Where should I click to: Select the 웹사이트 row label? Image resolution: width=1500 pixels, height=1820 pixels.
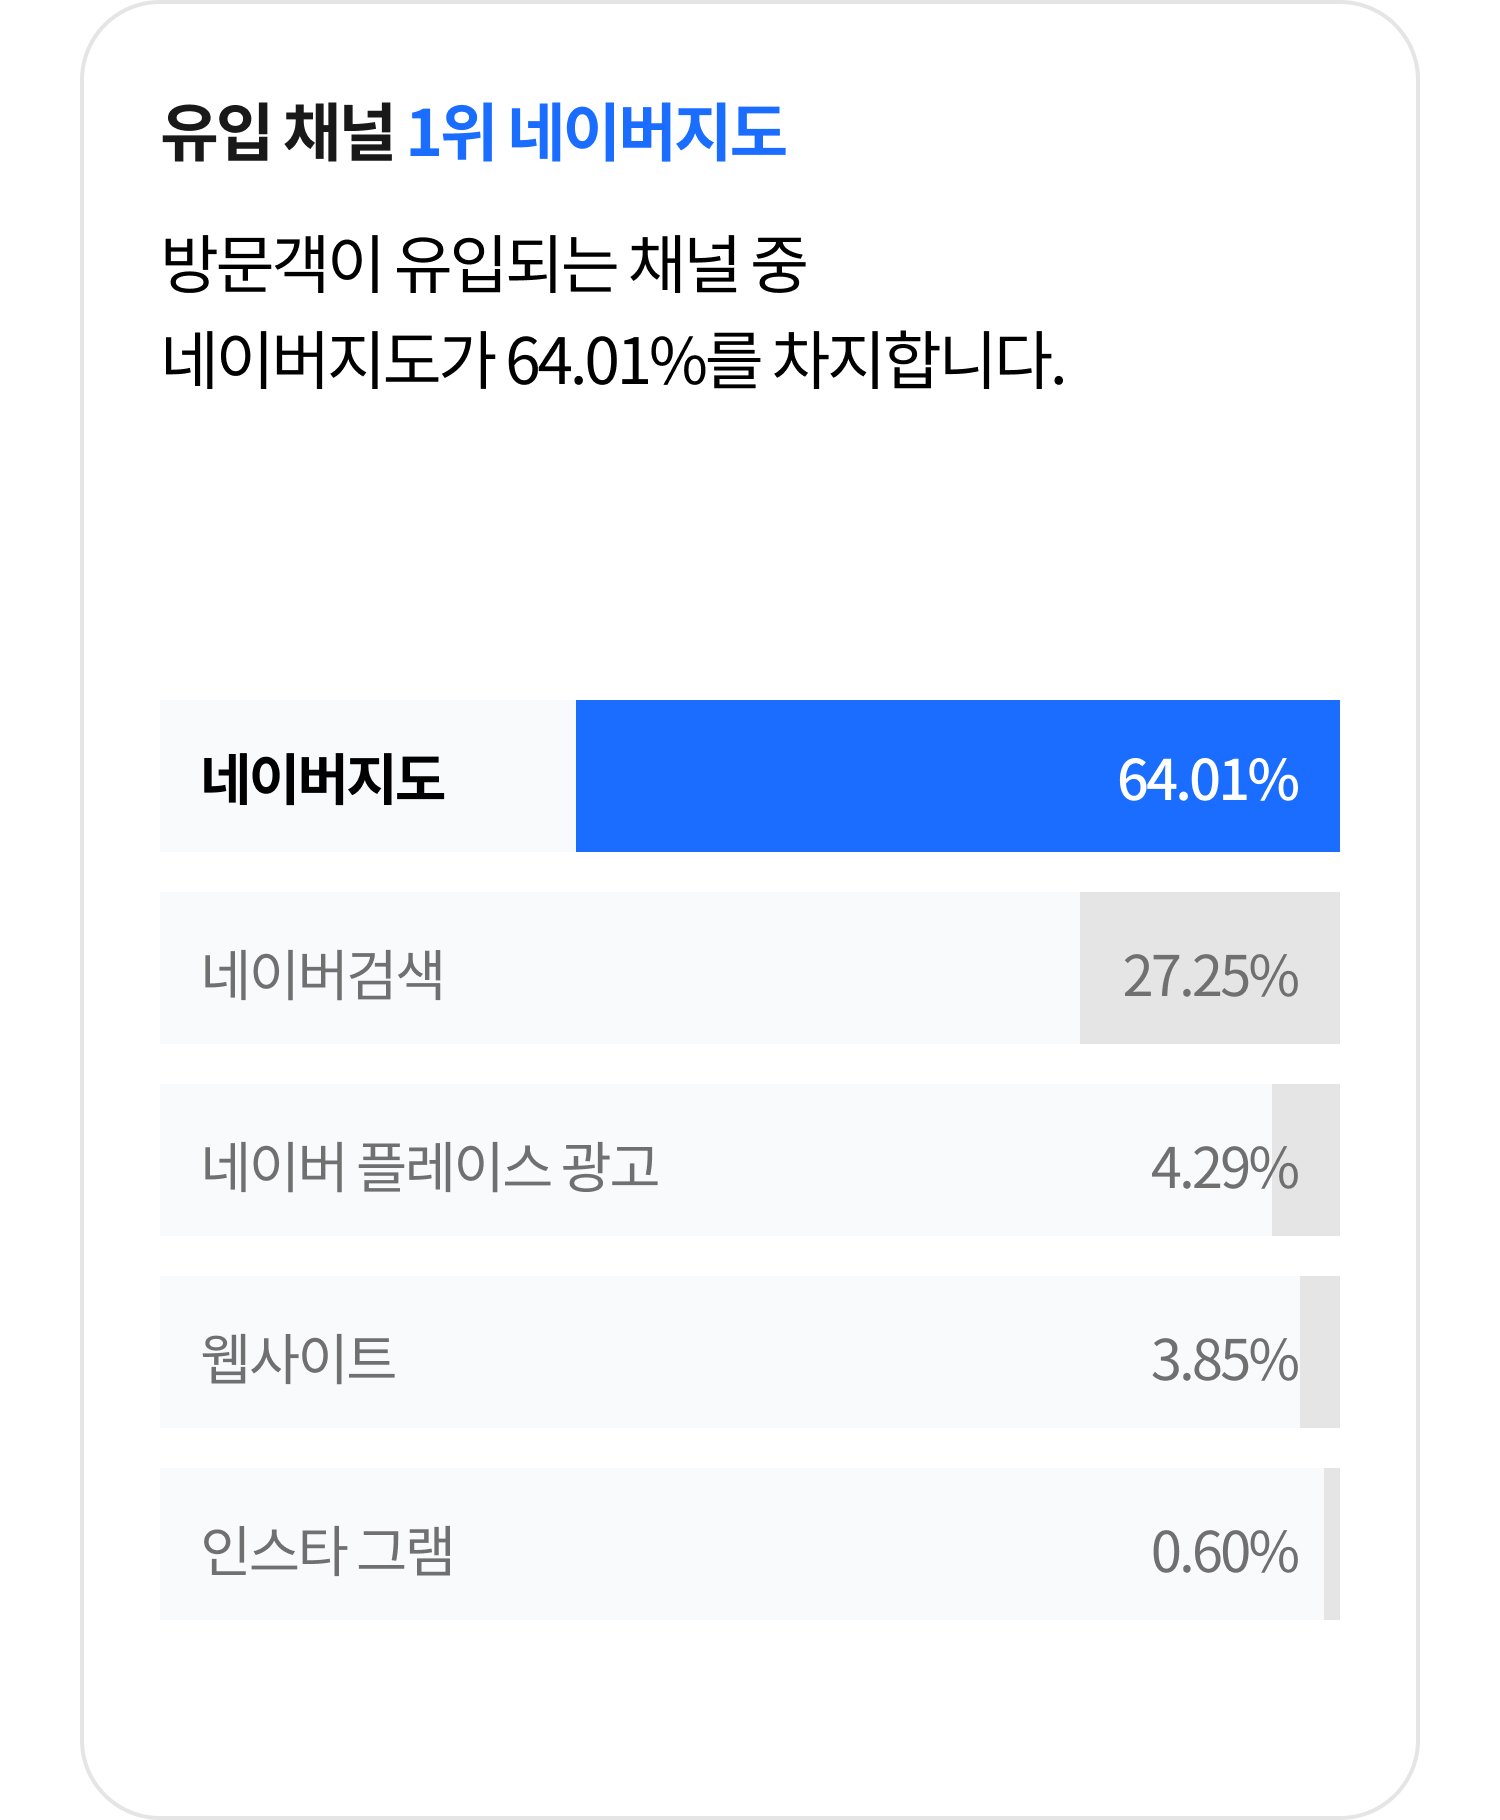298,1358
